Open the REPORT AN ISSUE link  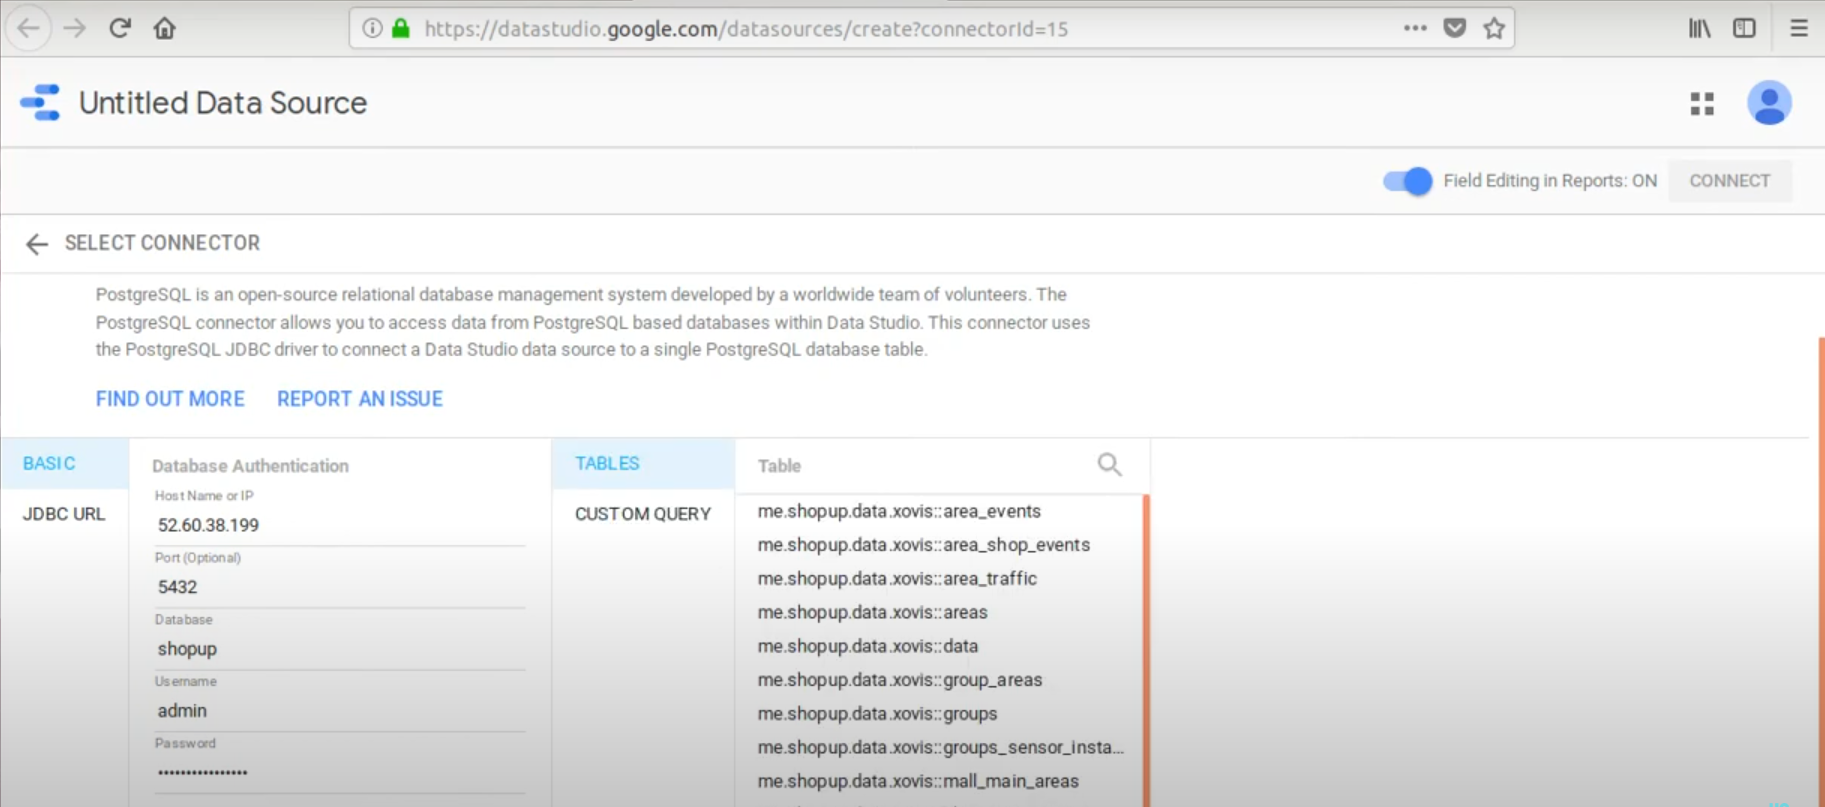click(360, 399)
